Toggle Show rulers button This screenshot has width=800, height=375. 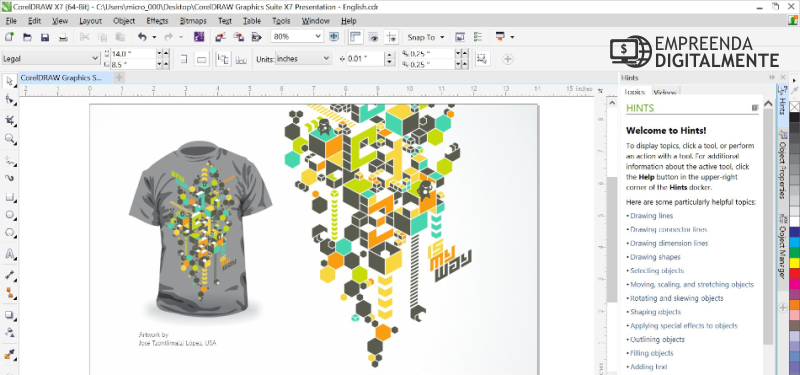tap(356, 37)
